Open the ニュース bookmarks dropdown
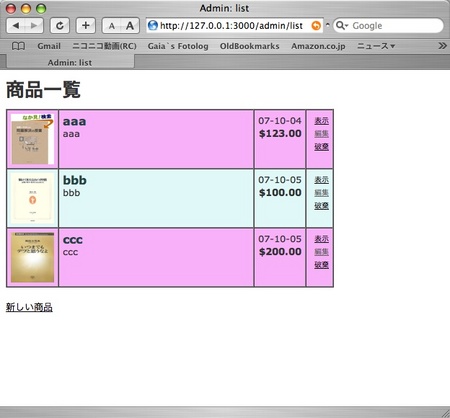 click(x=376, y=46)
